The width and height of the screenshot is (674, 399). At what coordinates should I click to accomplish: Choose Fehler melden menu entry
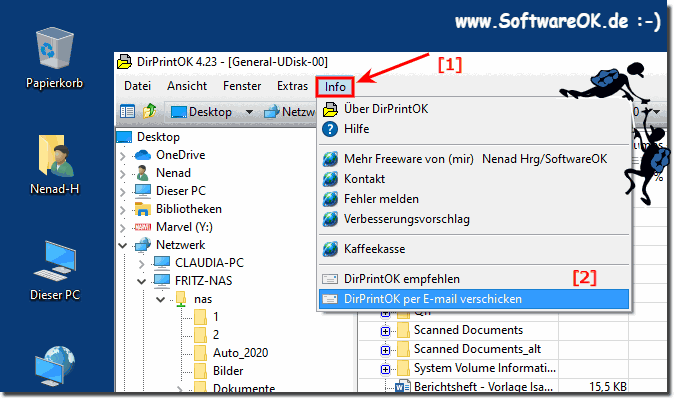474,199
